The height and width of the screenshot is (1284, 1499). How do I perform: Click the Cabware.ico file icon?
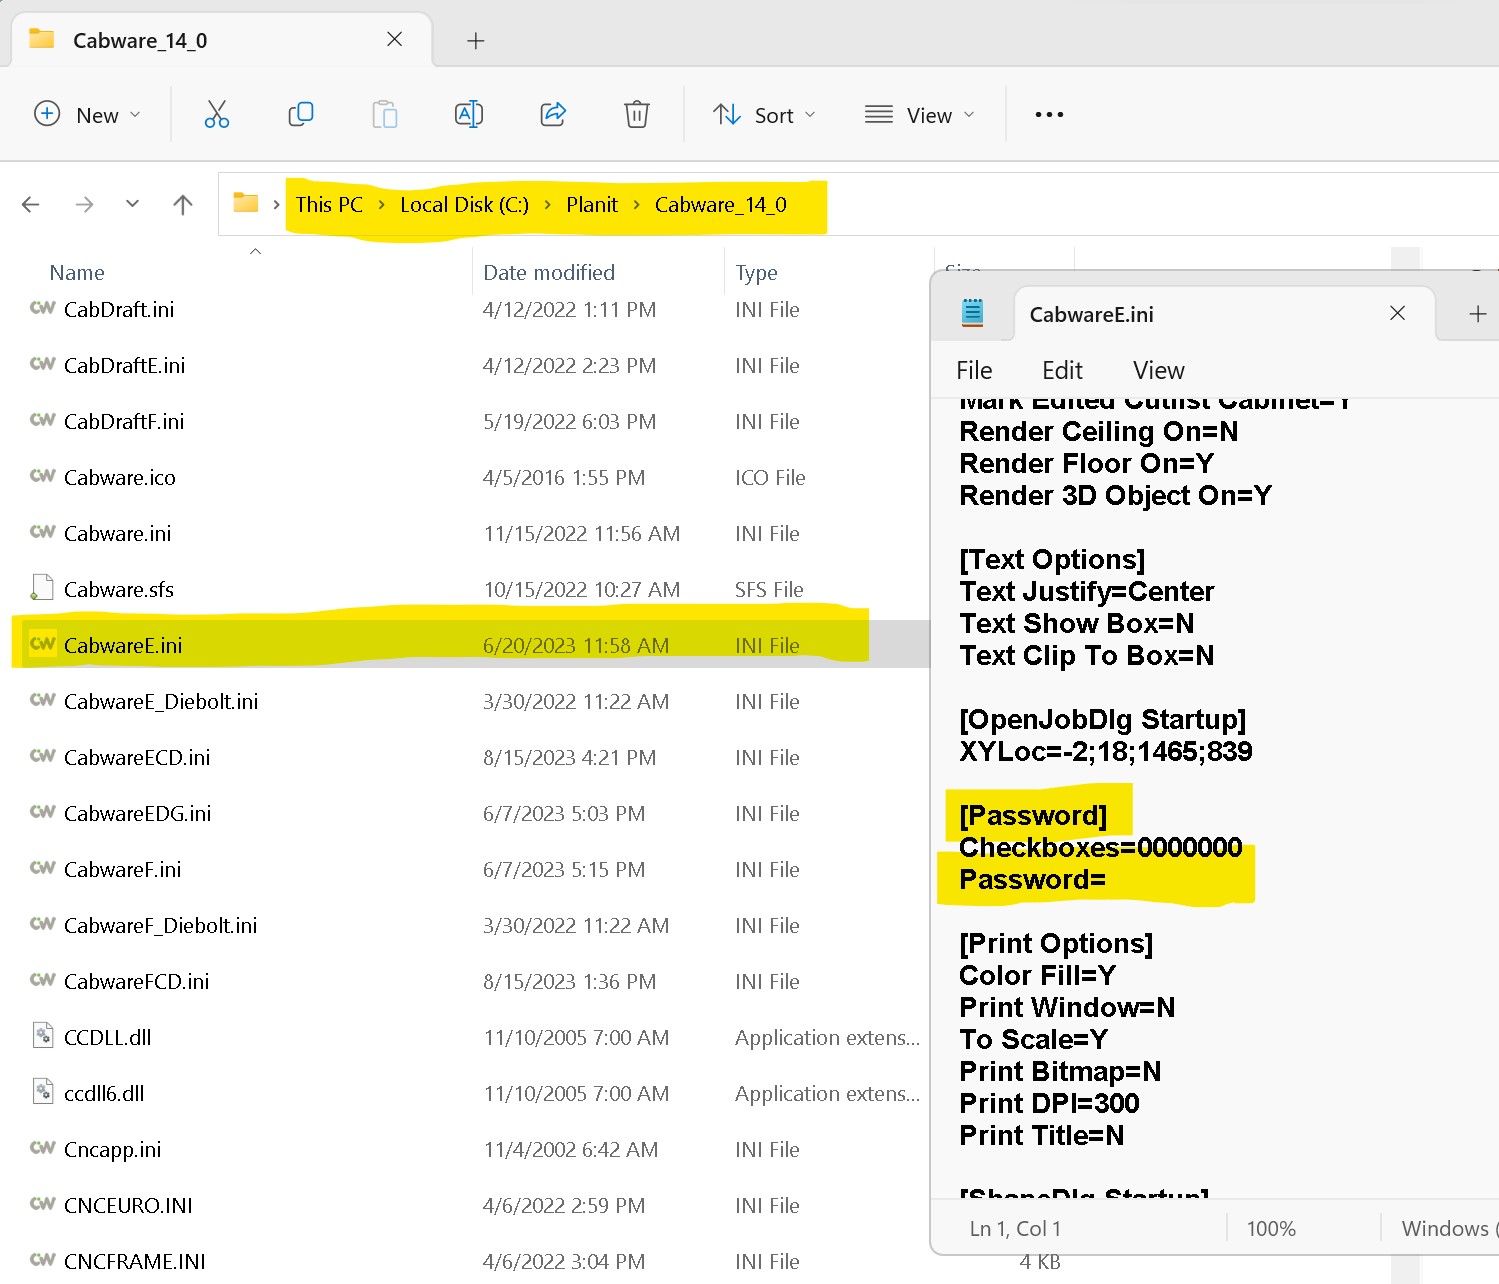(x=42, y=476)
